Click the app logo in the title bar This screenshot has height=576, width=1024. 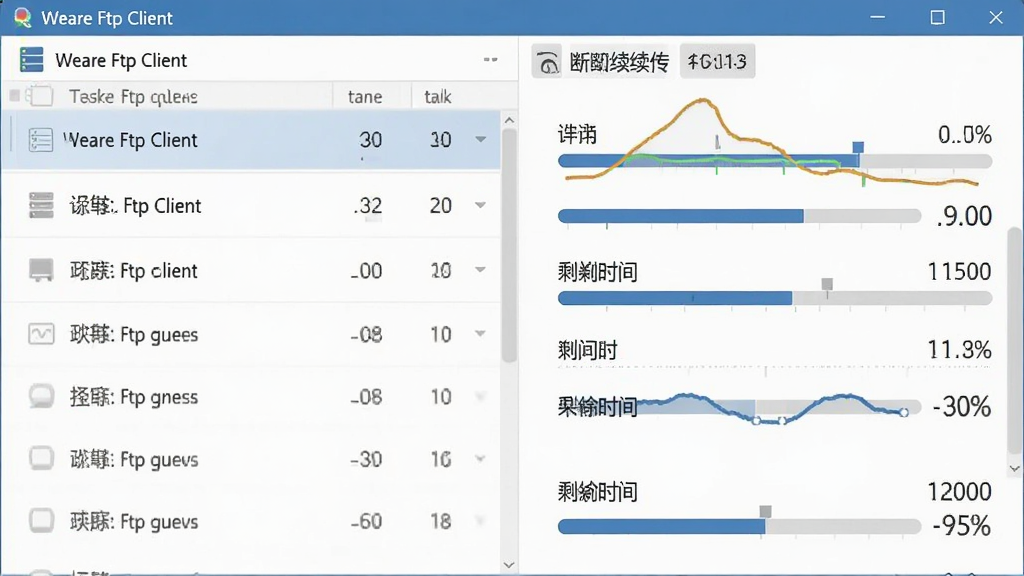(x=23, y=18)
